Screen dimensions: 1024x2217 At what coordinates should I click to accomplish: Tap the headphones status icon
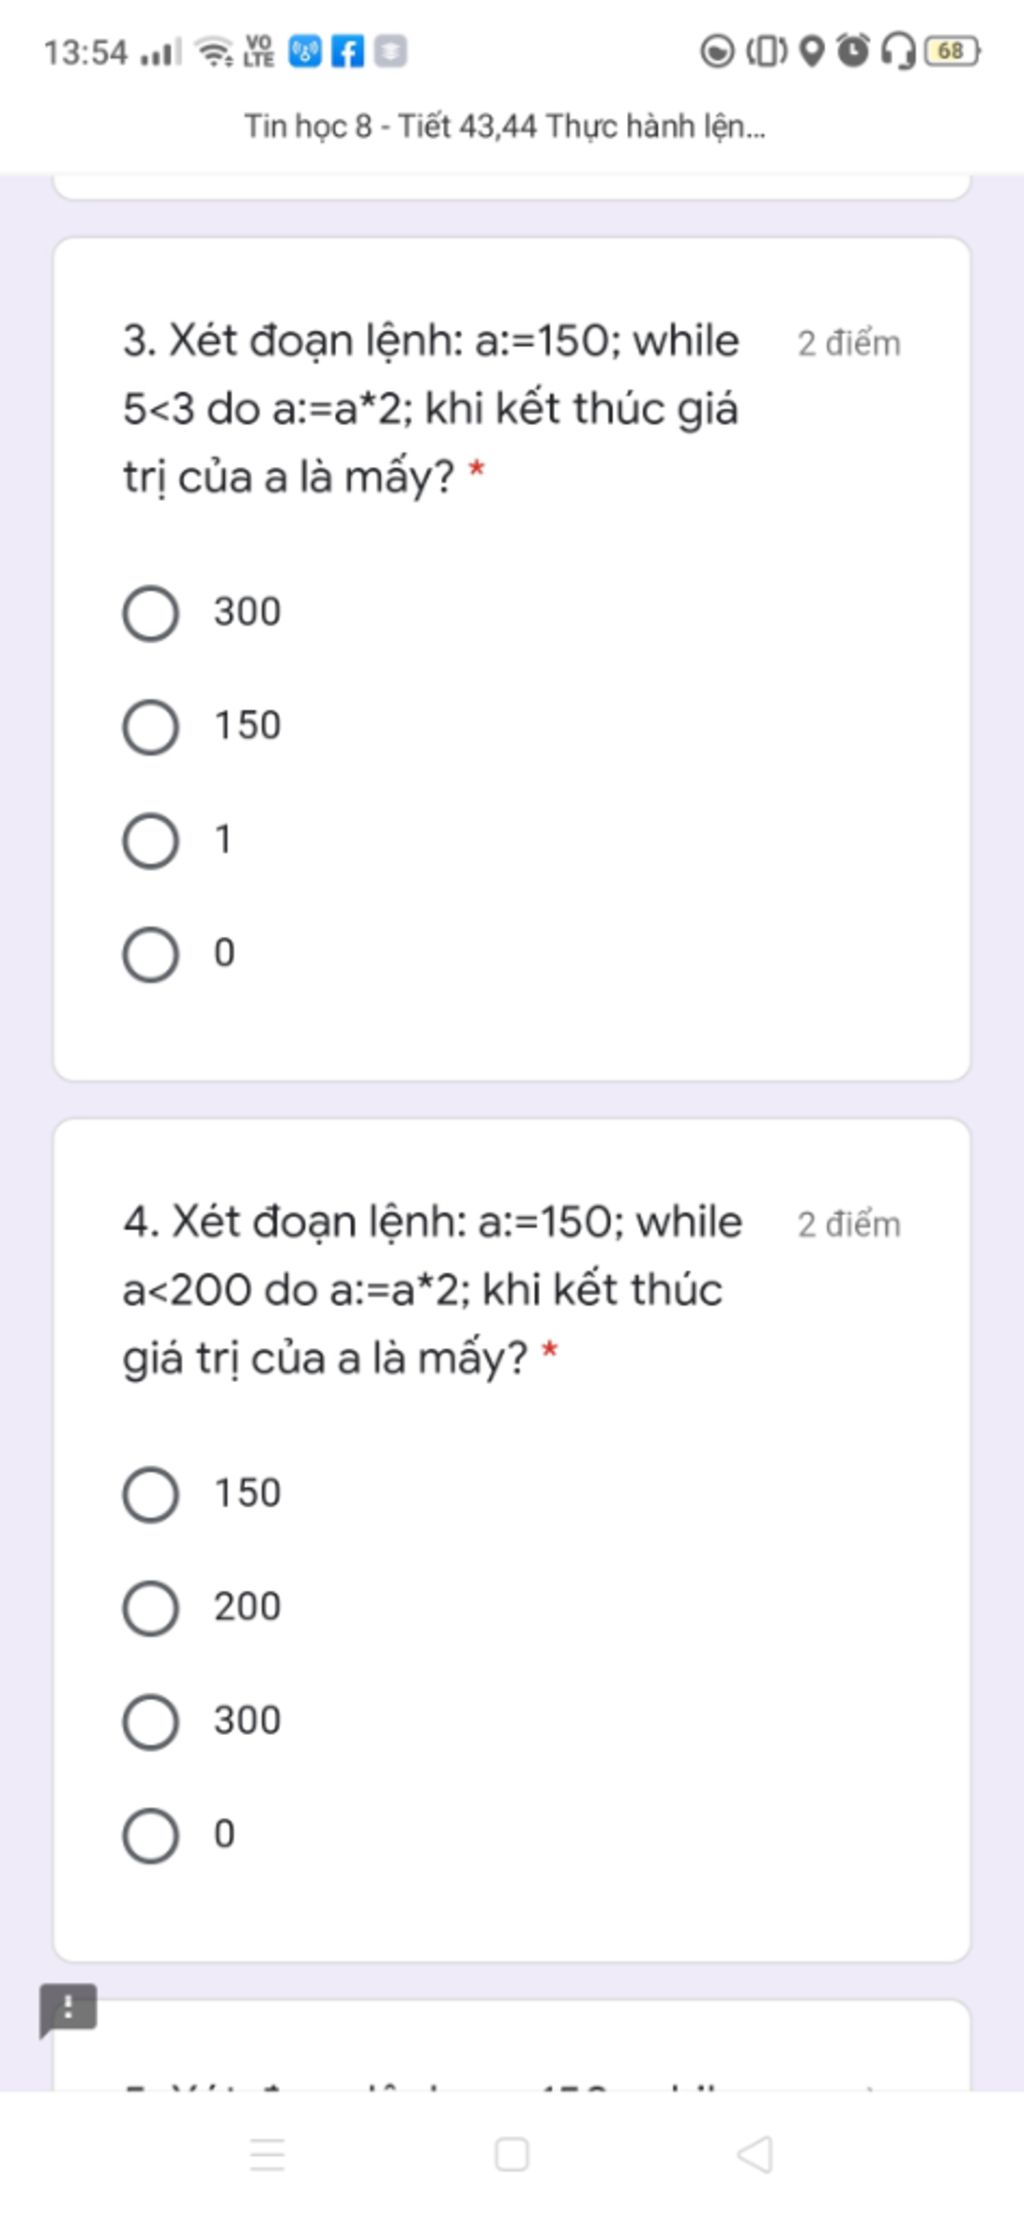[898, 51]
